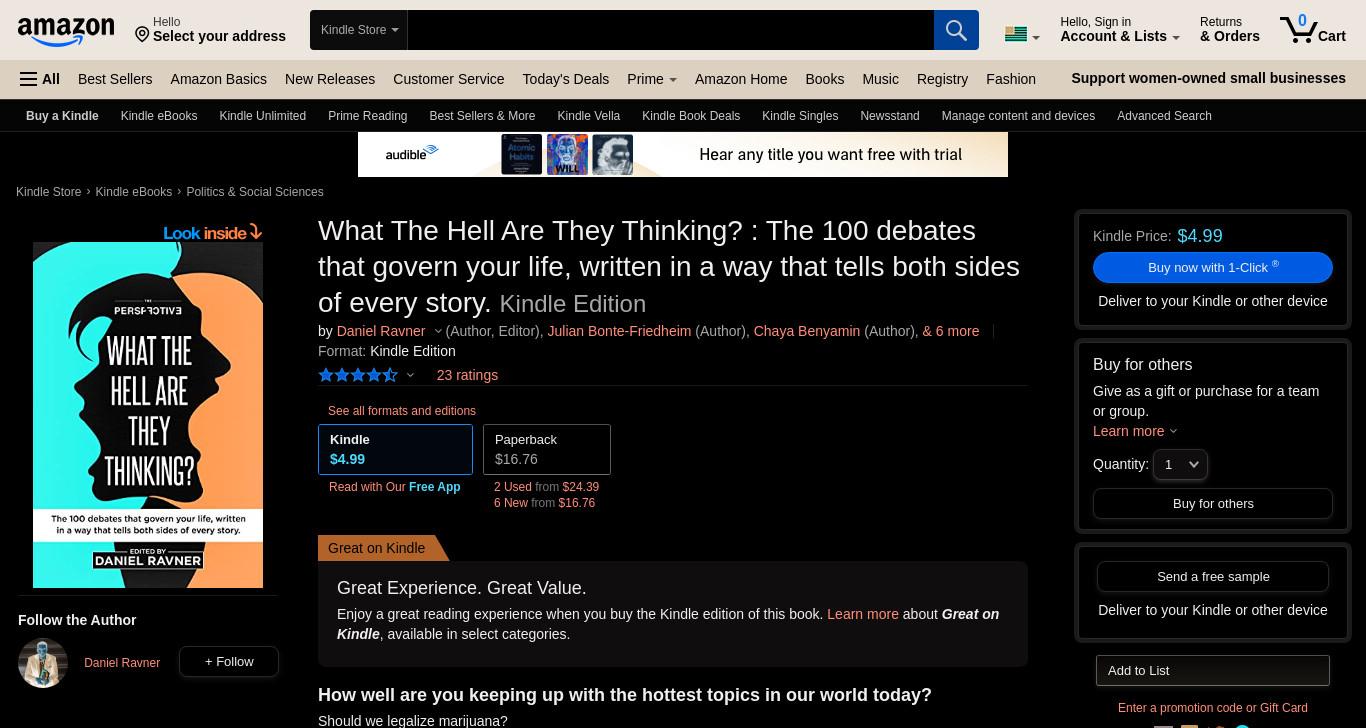Click into the search input field
Screen dimensions: 1366x728
pos(671,30)
